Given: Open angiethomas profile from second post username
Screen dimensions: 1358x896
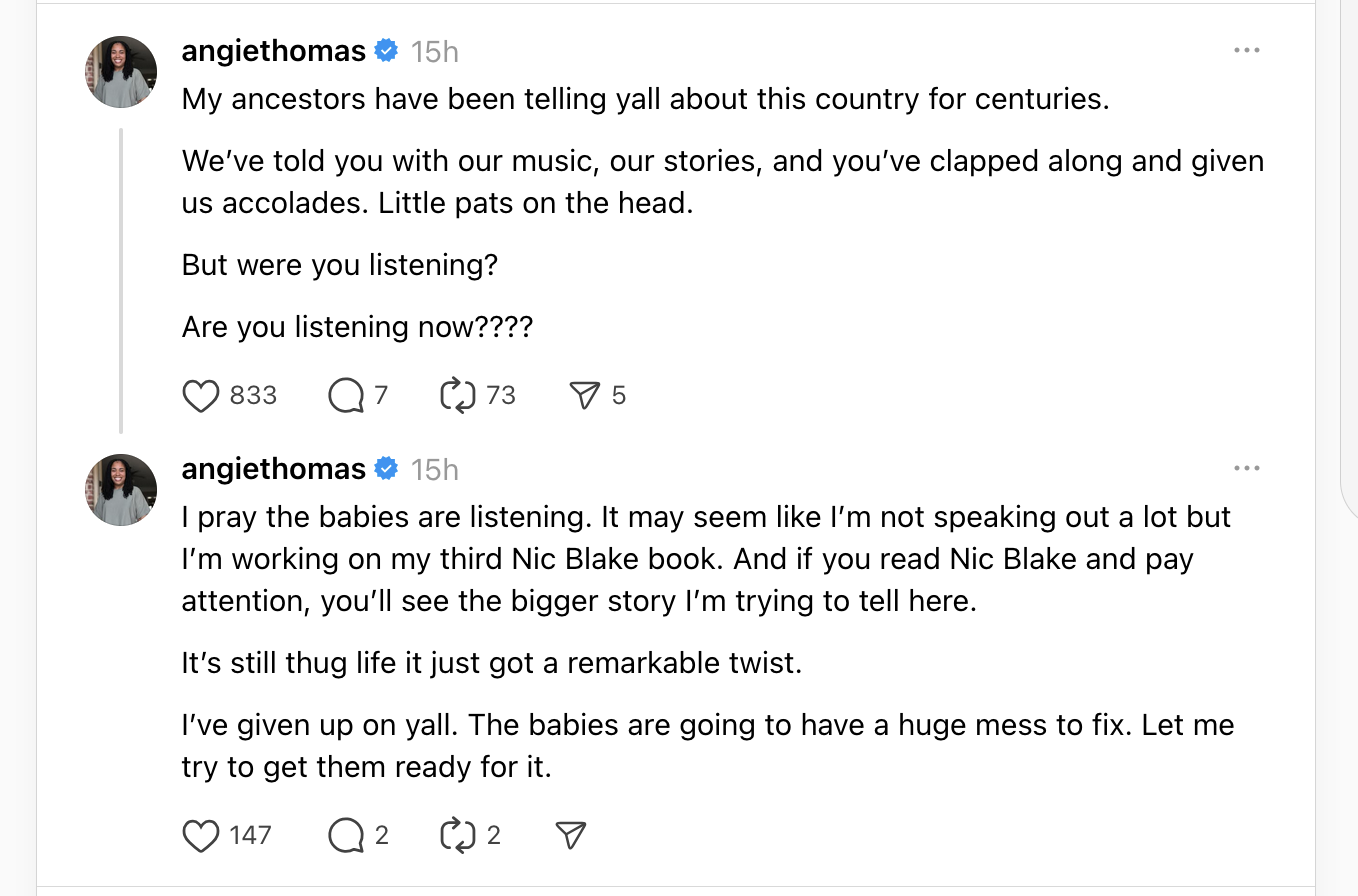Looking at the screenshot, I should pos(273,469).
